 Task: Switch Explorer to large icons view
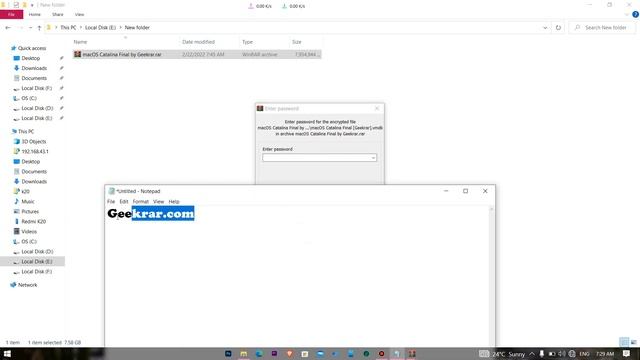pyautogui.click(x=633, y=342)
